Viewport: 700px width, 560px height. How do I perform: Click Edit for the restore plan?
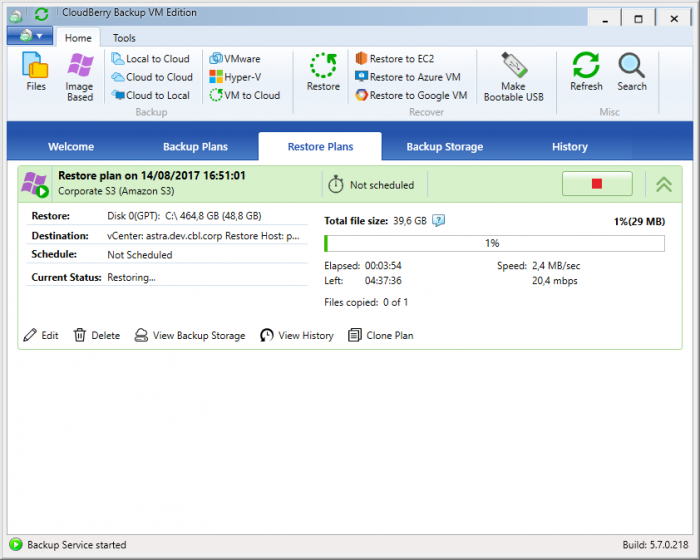[x=41, y=336]
